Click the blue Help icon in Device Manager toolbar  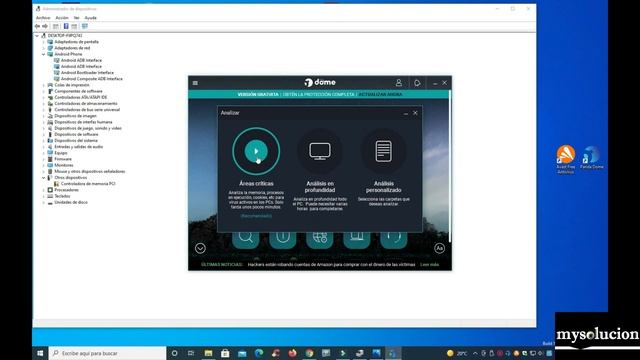(66, 26)
